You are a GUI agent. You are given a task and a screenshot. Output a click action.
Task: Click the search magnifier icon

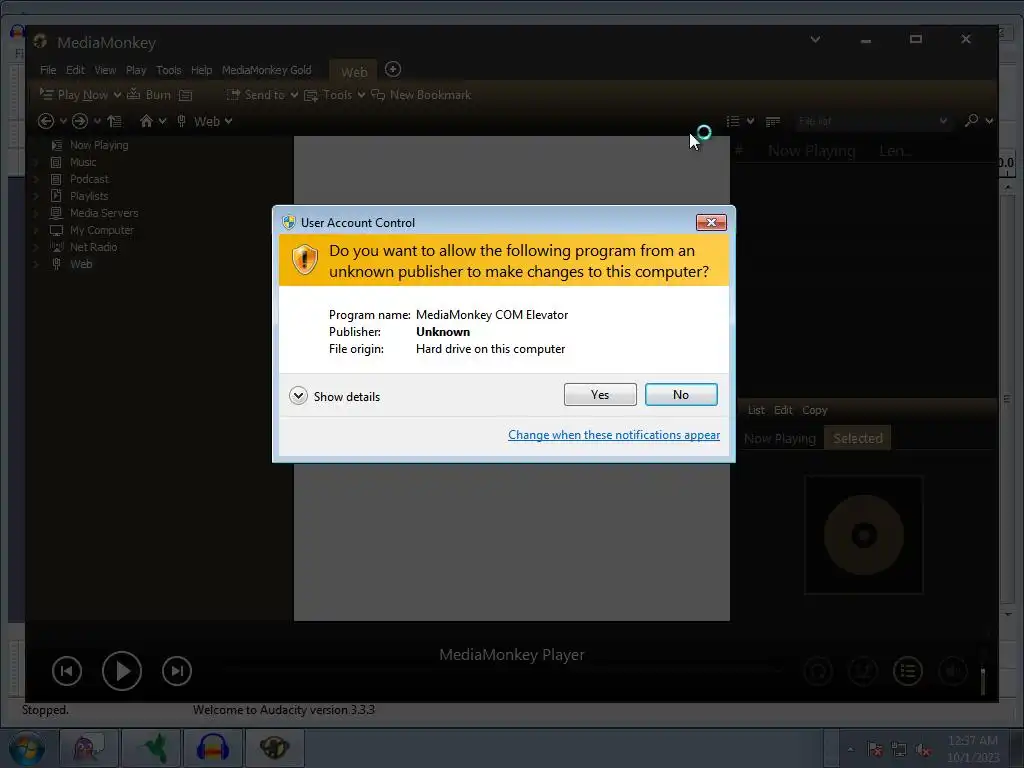pos(972,120)
